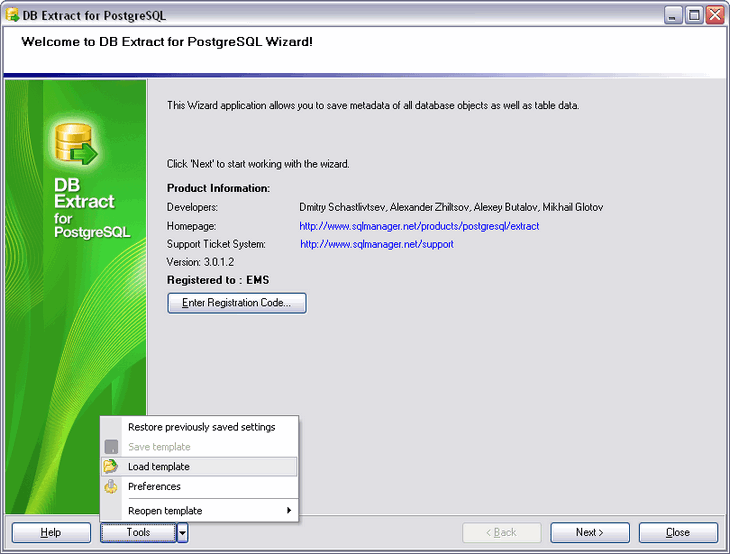Click the Help button
This screenshot has width=730, height=554.
51,533
